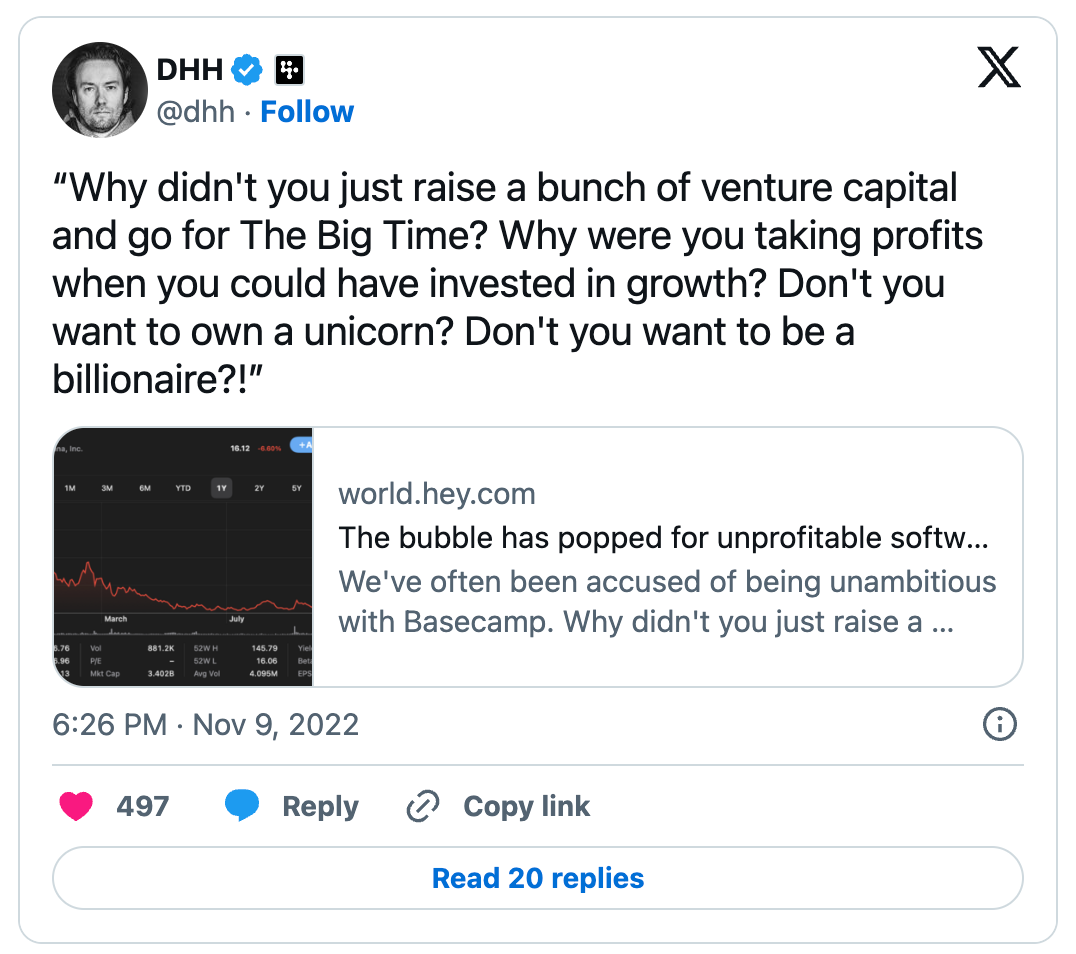
Task: Click the chain link icon
Action: point(424,806)
